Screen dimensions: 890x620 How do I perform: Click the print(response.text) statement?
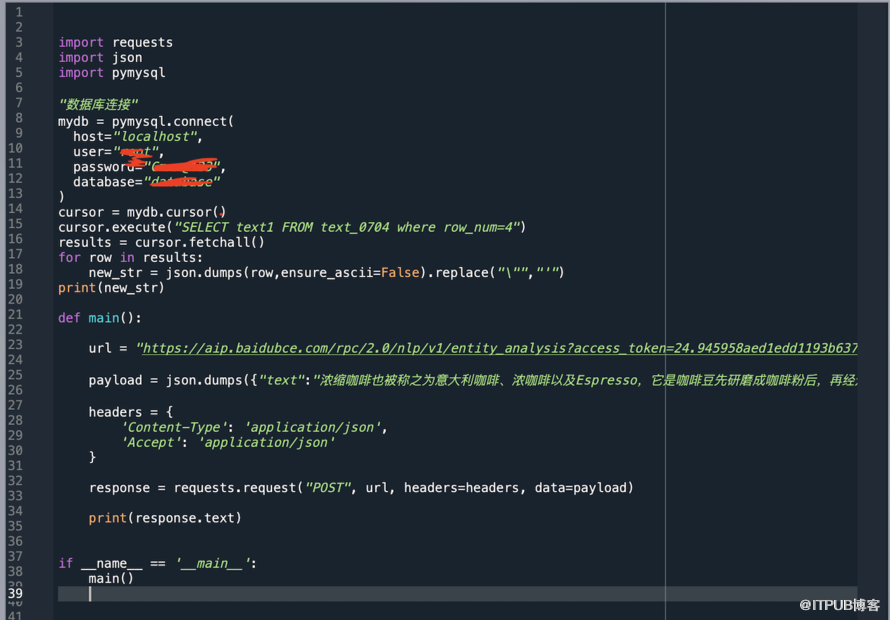coord(165,518)
